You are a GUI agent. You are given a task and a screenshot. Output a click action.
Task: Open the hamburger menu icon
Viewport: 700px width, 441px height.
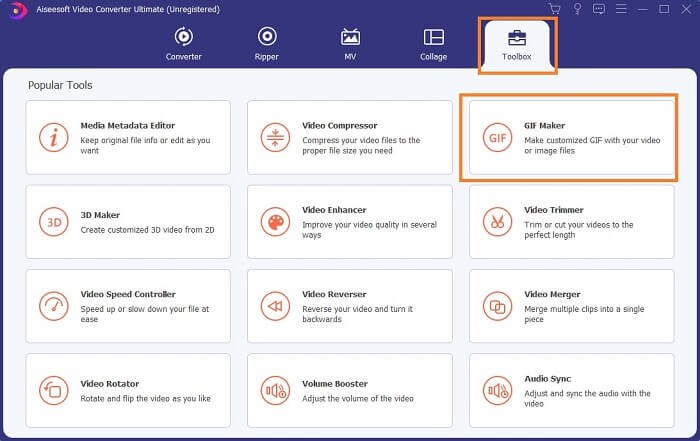(x=621, y=9)
